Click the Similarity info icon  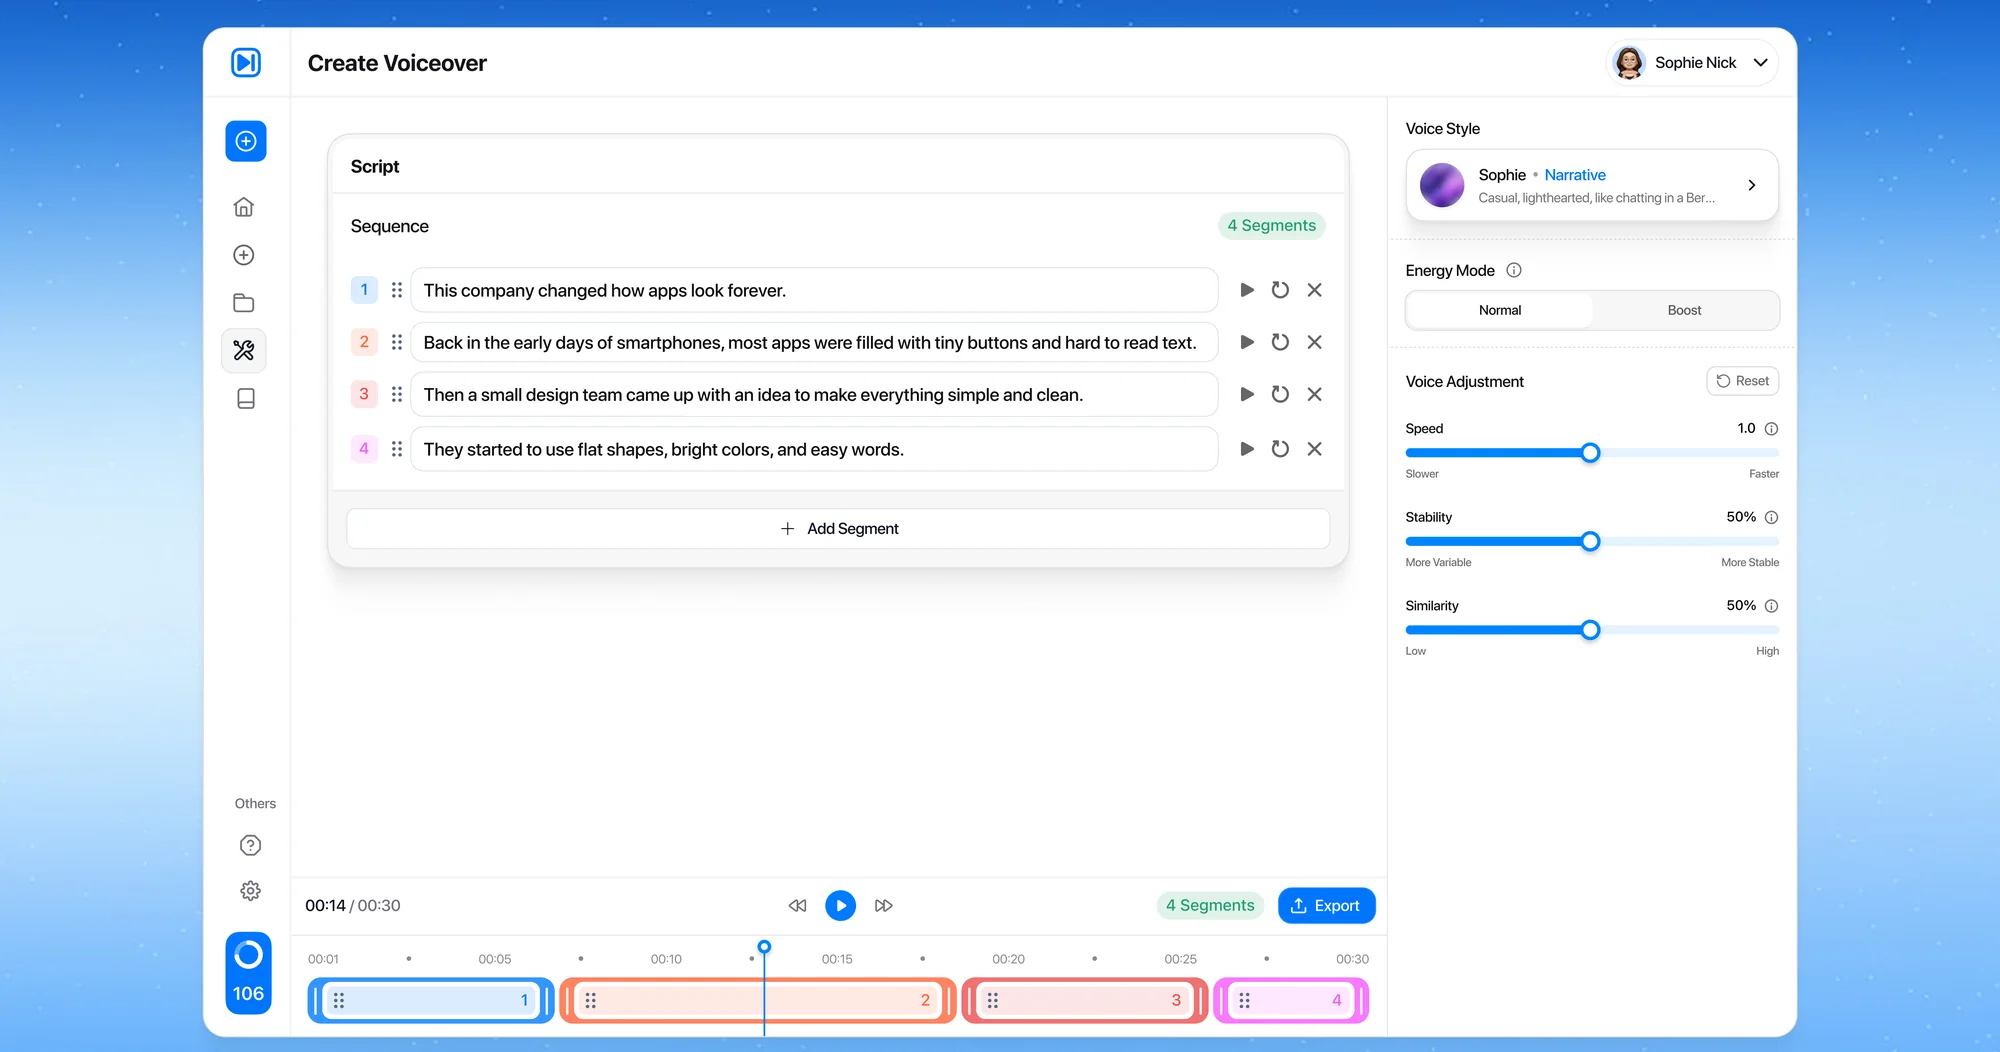coord(1772,606)
